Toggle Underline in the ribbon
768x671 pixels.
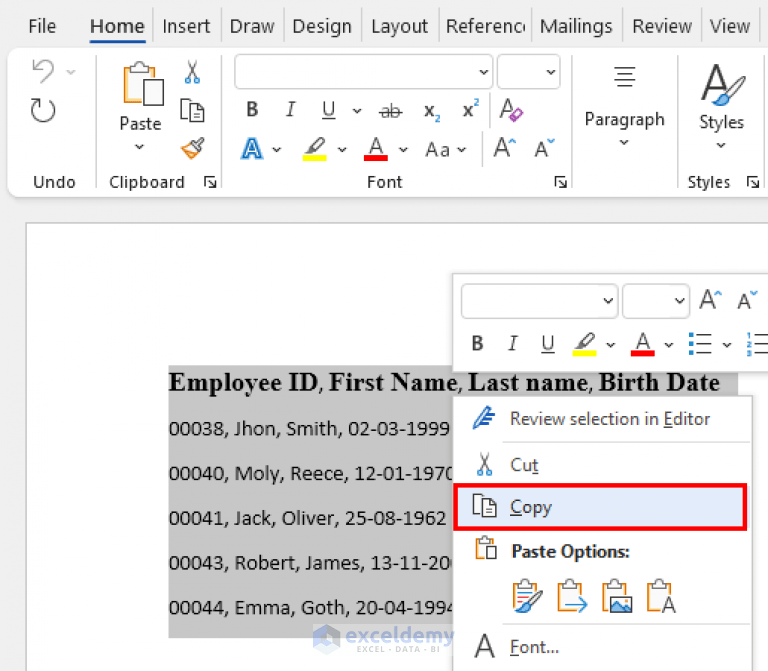pyautogui.click(x=329, y=110)
